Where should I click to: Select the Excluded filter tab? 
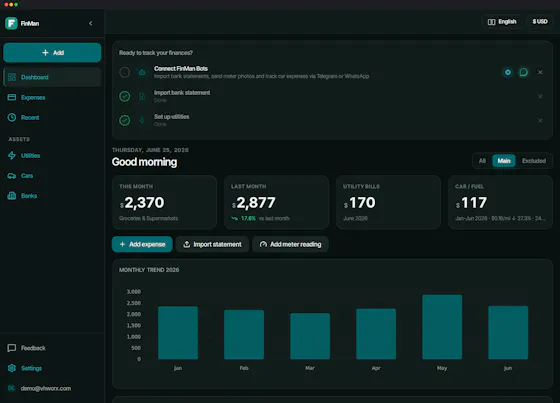pyautogui.click(x=534, y=161)
